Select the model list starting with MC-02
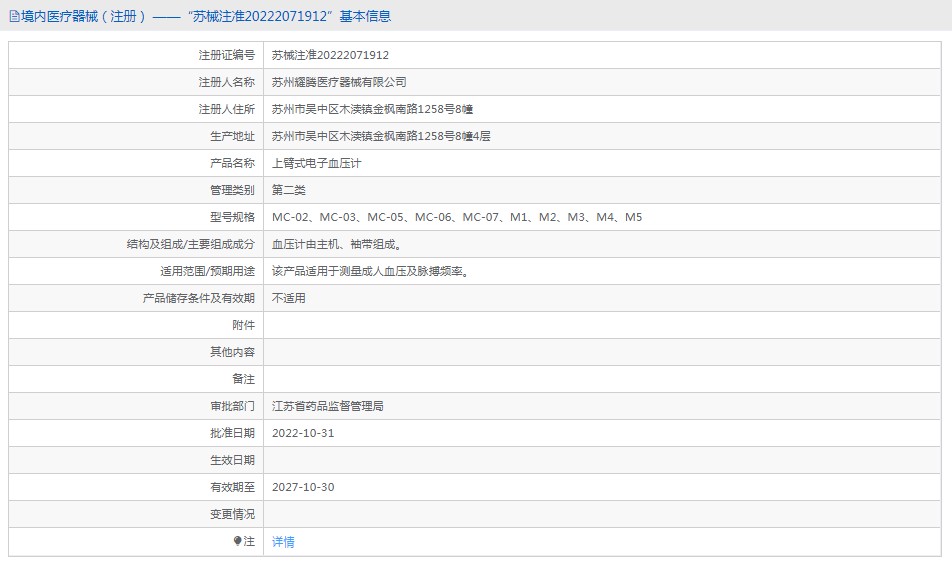The width and height of the screenshot is (952, 567). [x=457, y=217]
